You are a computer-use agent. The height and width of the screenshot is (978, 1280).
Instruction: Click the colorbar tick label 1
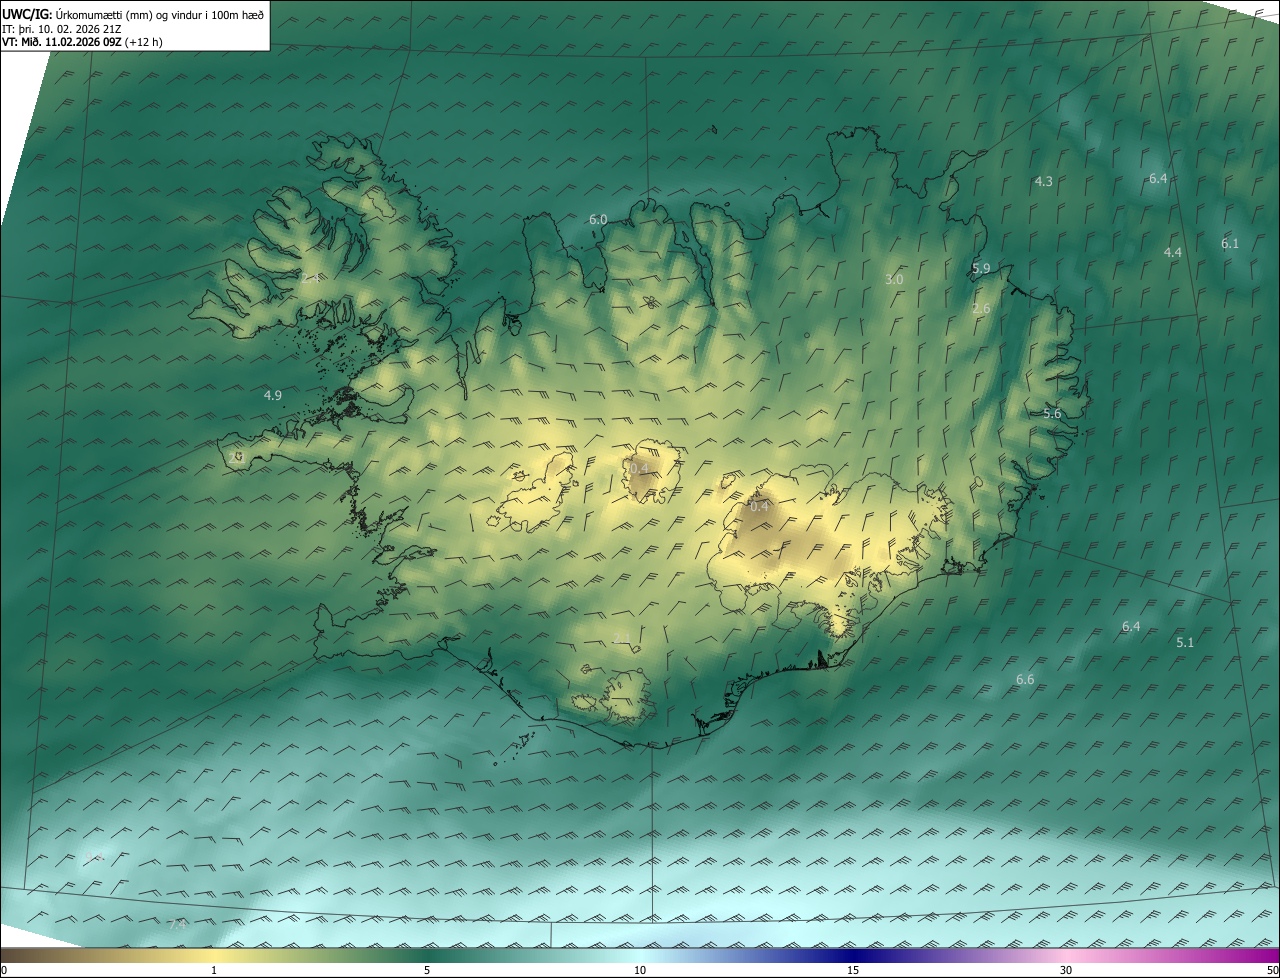click(214, 970)
